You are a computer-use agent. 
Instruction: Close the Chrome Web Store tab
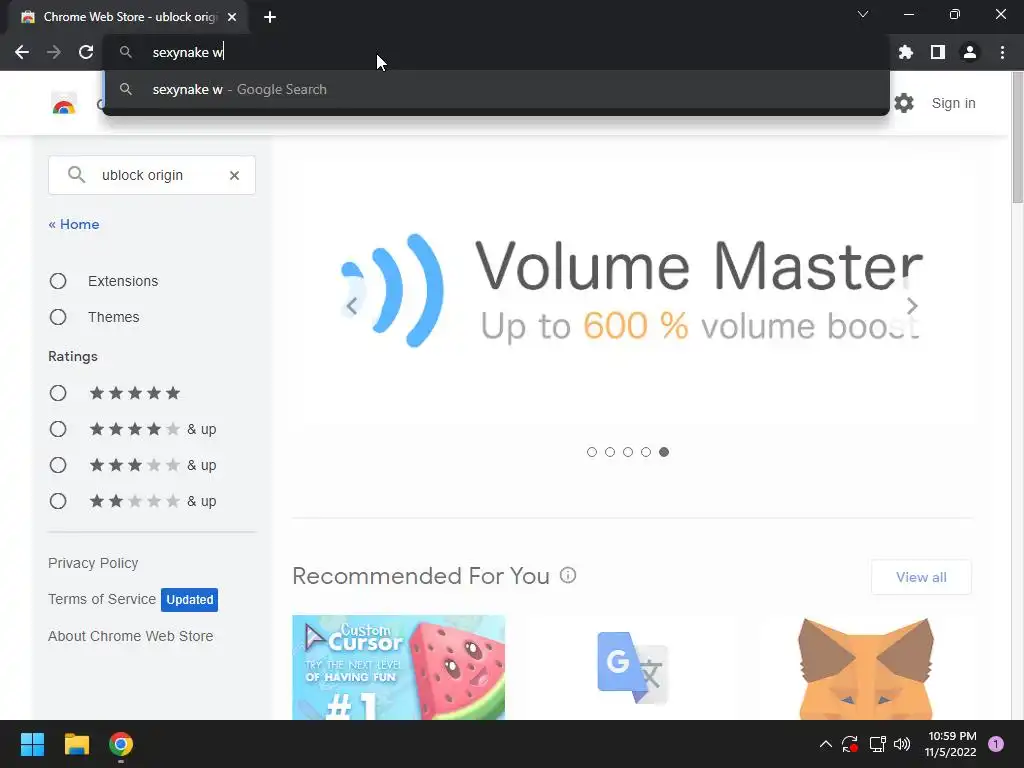pos(232,17)
